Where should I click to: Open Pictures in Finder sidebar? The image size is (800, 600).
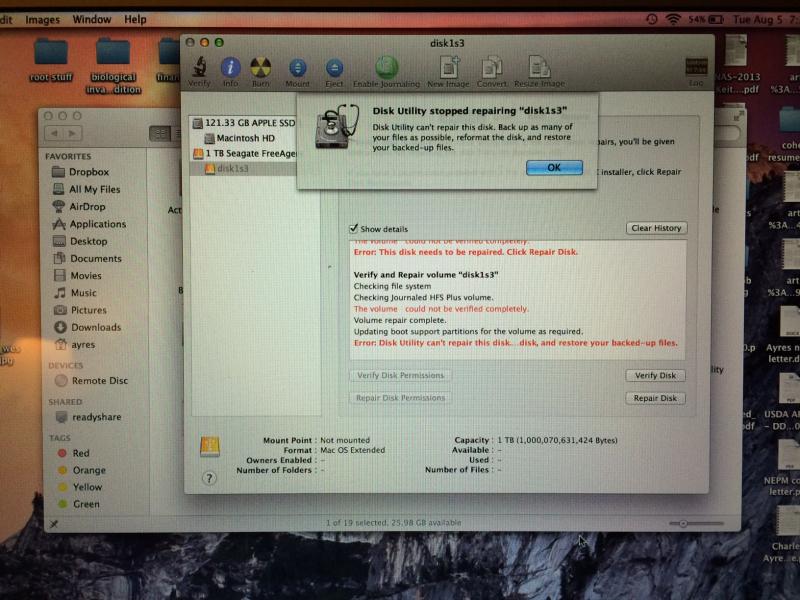[80, 310]
